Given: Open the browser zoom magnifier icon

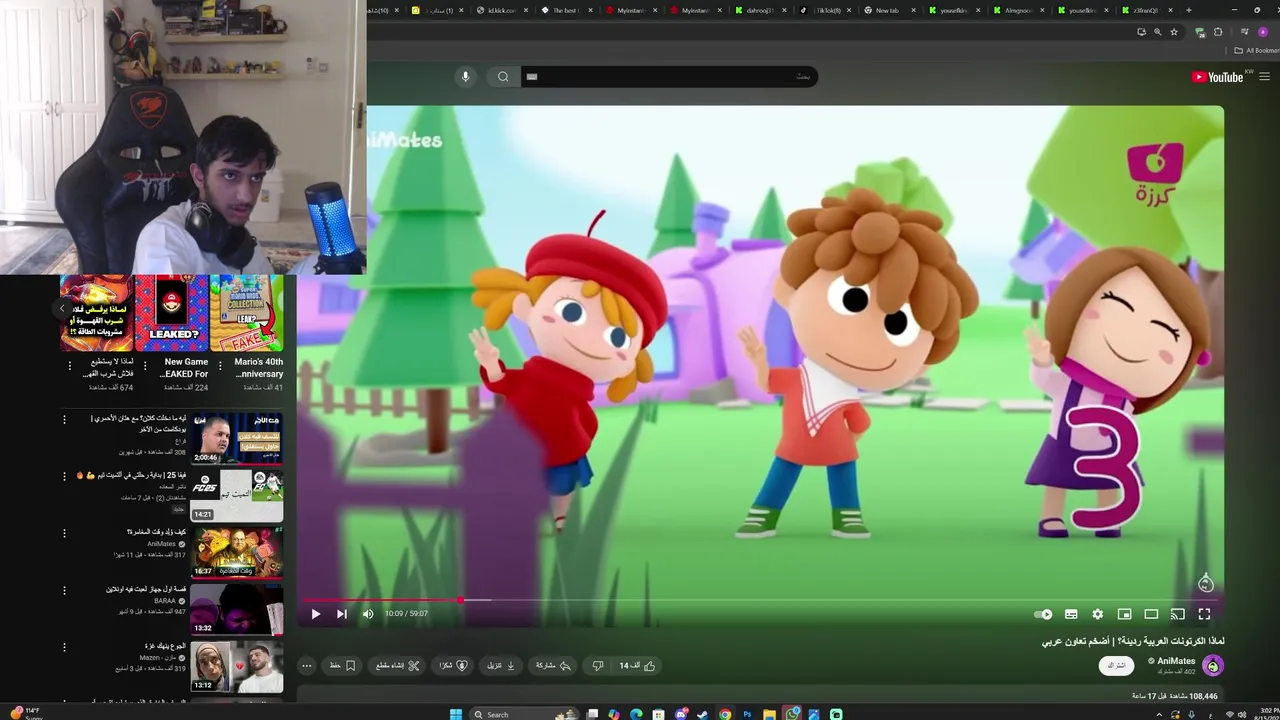Looking at the screenshot, I should [1158, 32].
